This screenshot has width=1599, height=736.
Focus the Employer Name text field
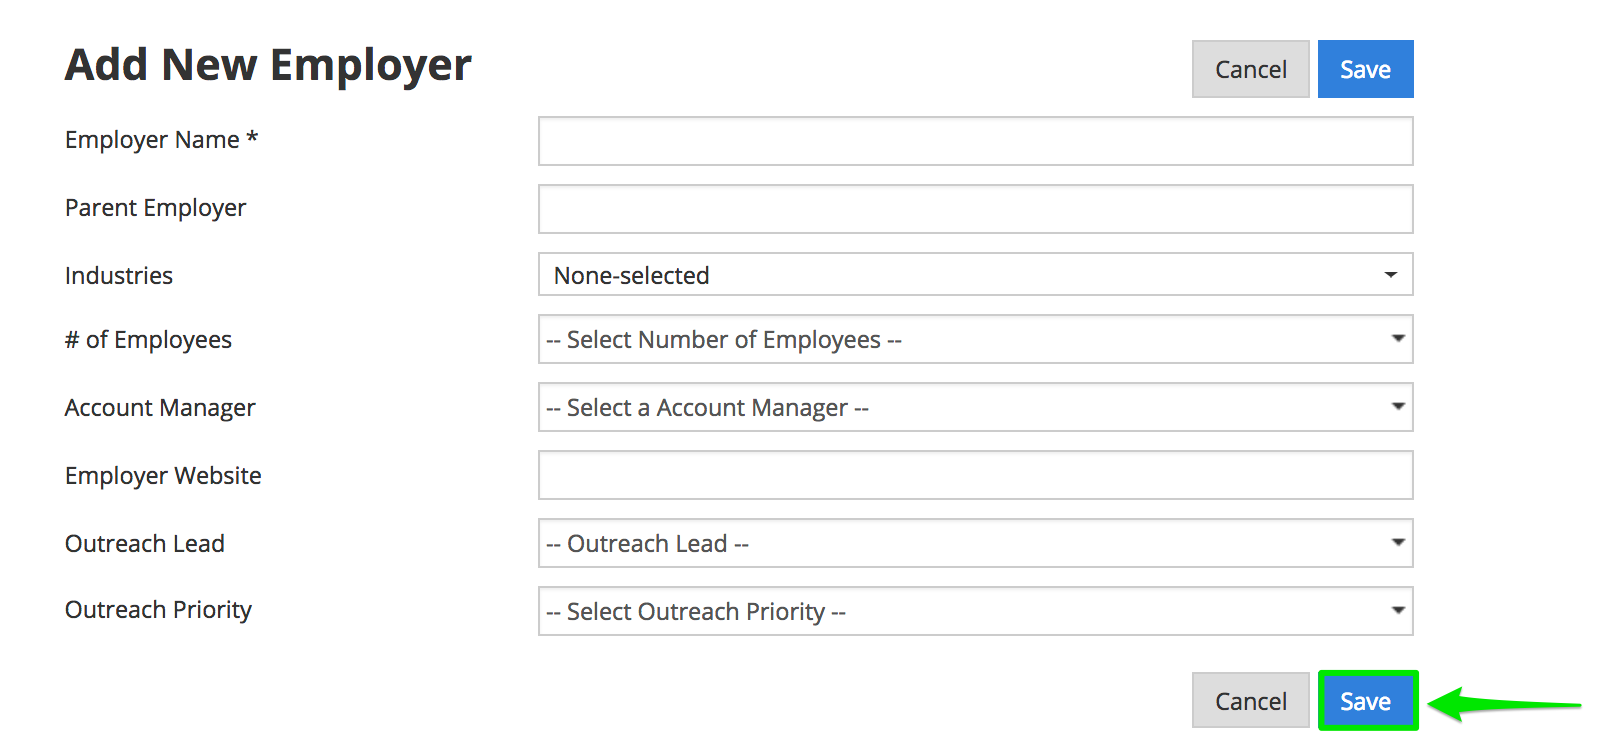point(975,141)
